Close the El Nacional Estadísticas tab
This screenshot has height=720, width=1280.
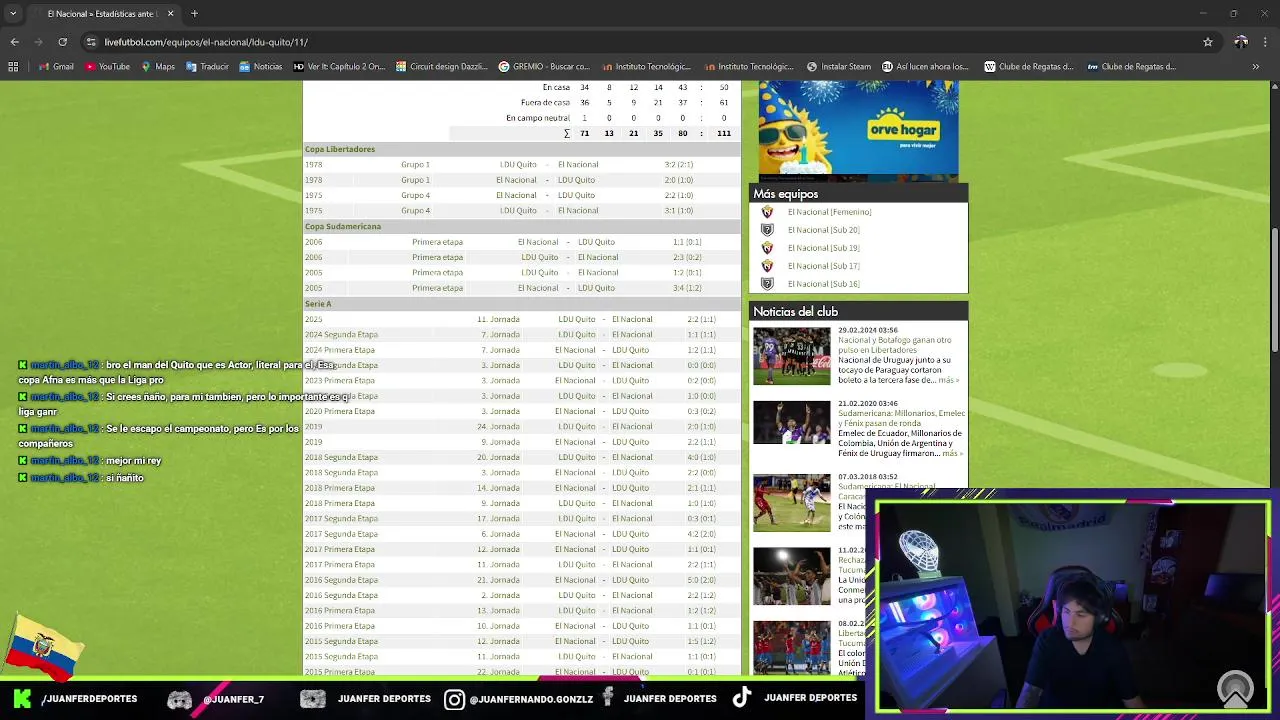pyautogui.click(x=170, y=14)
